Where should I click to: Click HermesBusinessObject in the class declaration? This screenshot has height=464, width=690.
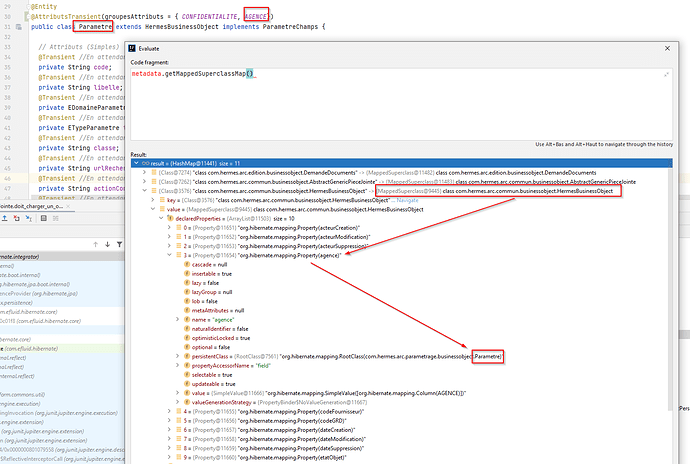tap(182, 27)
